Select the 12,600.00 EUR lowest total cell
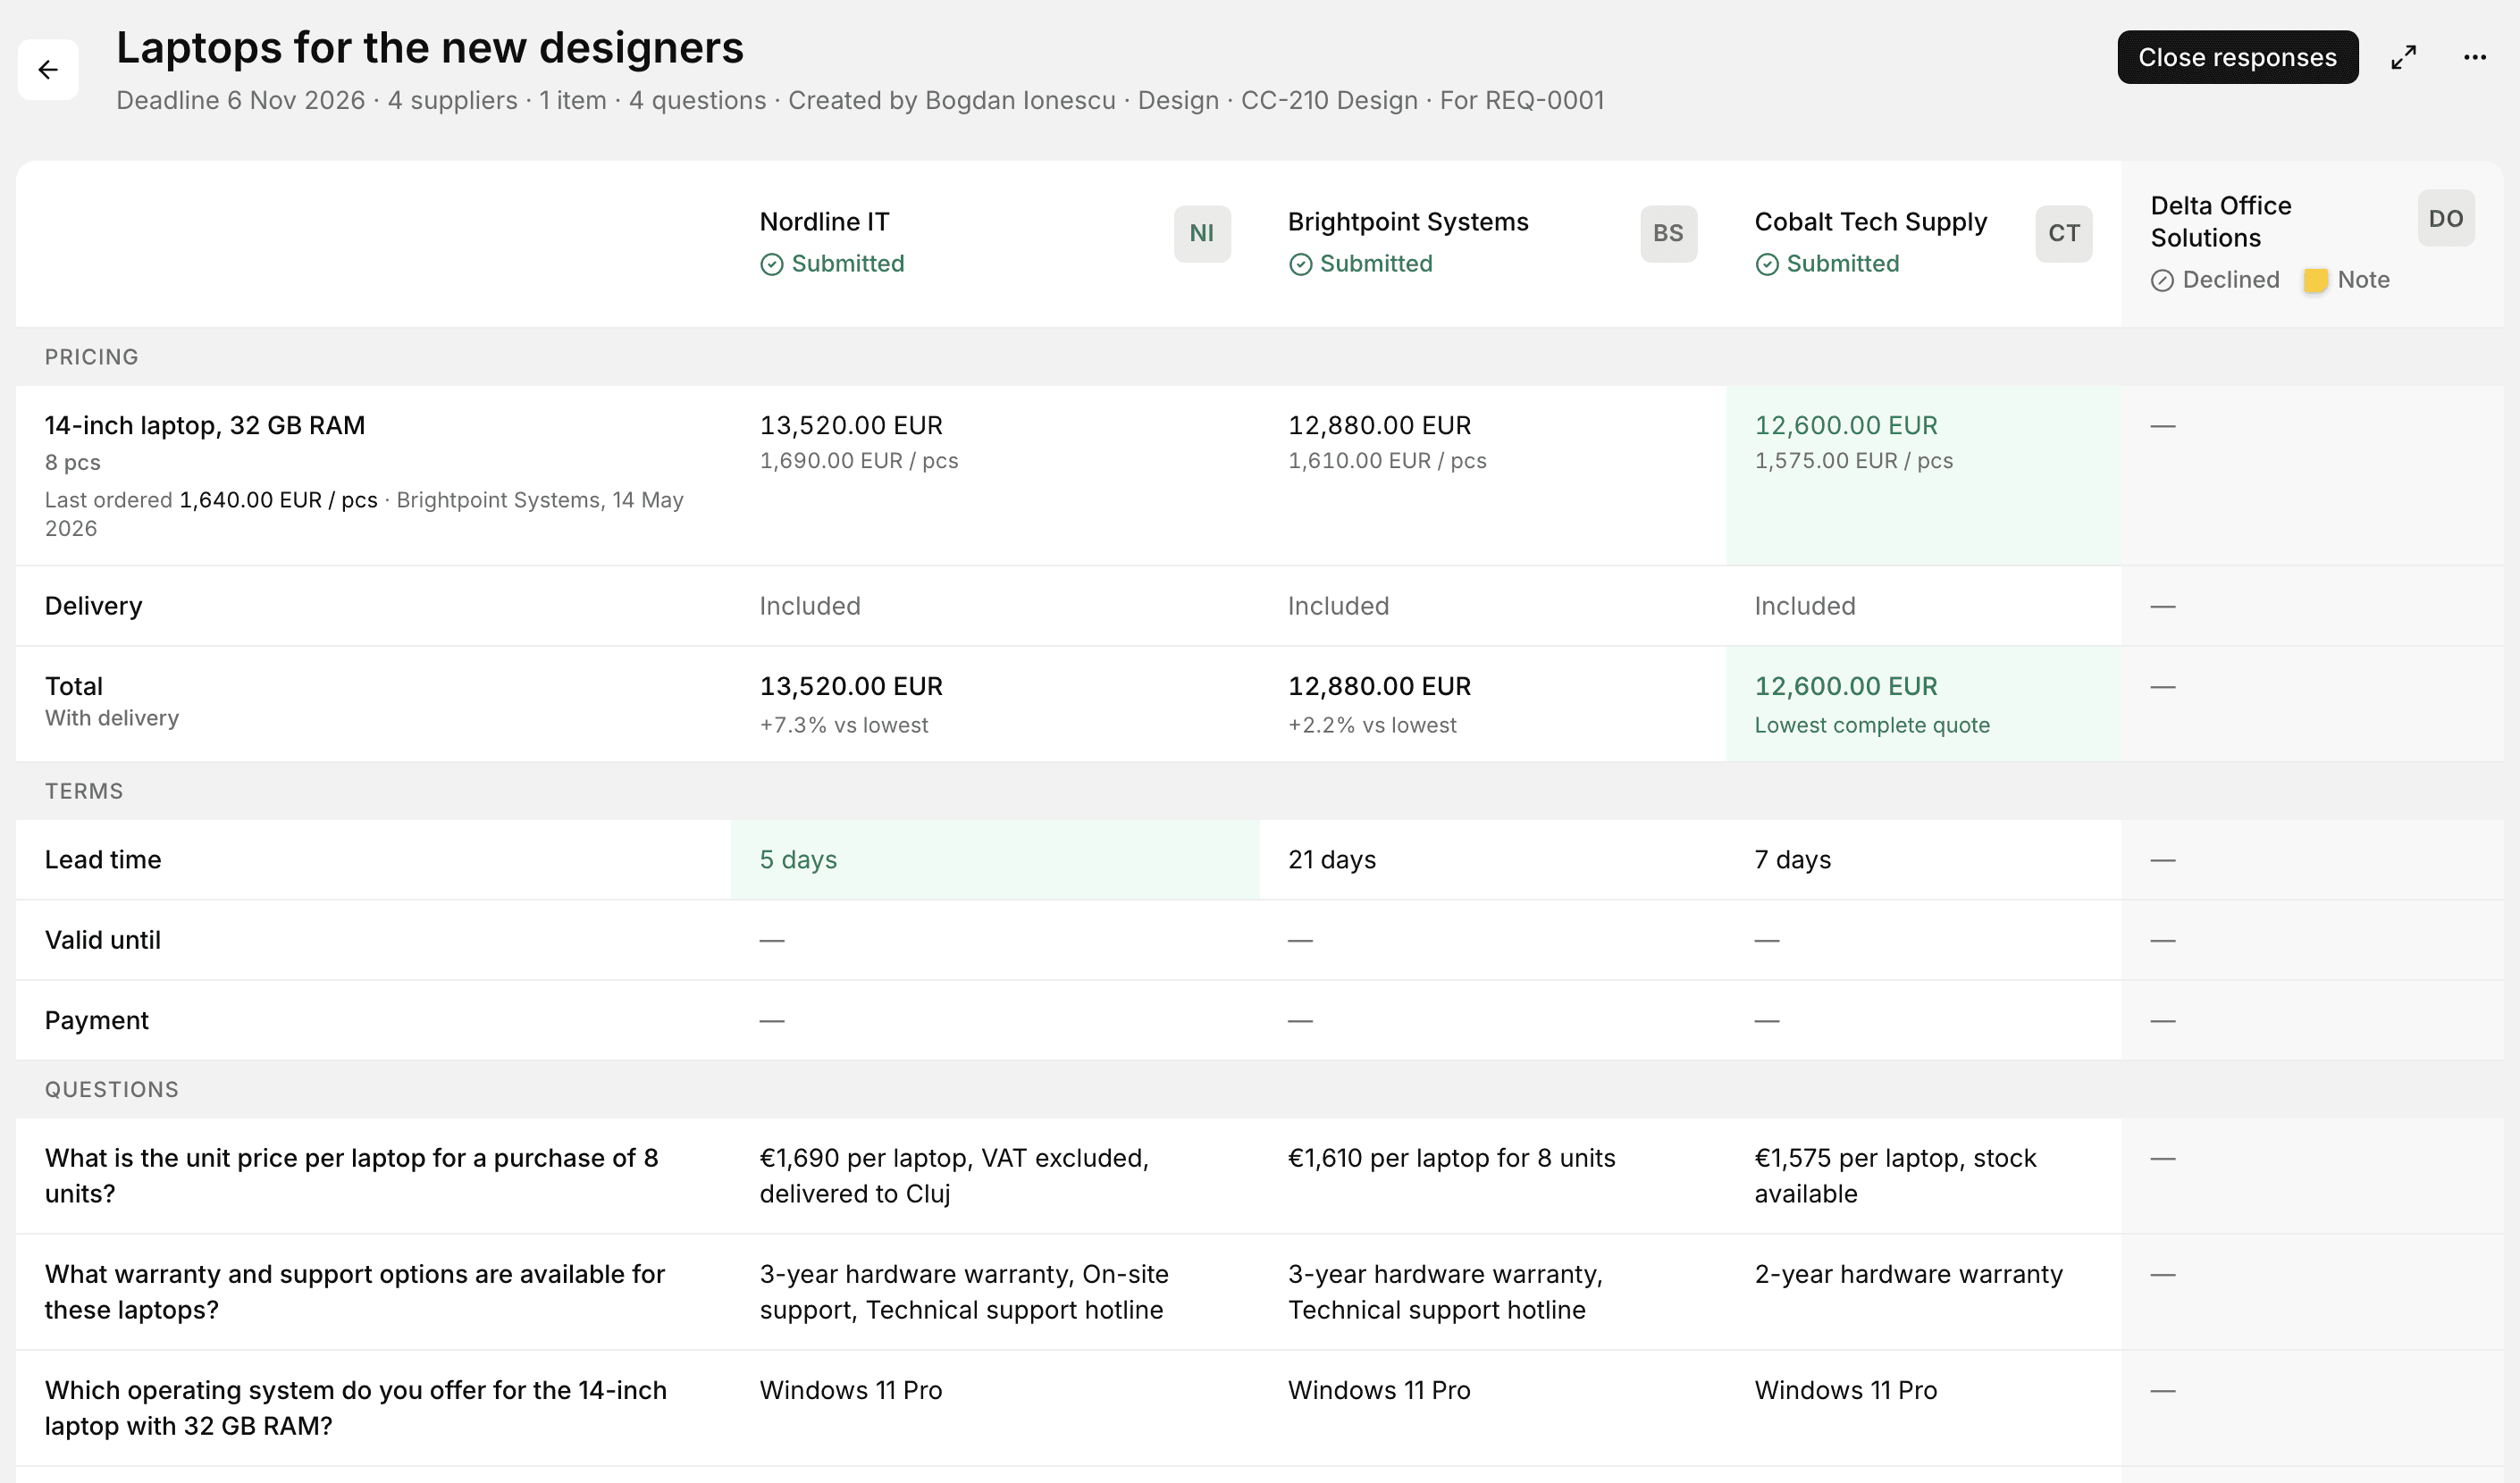Viewport: 2520px width, 1483px height. [1923, 704]
